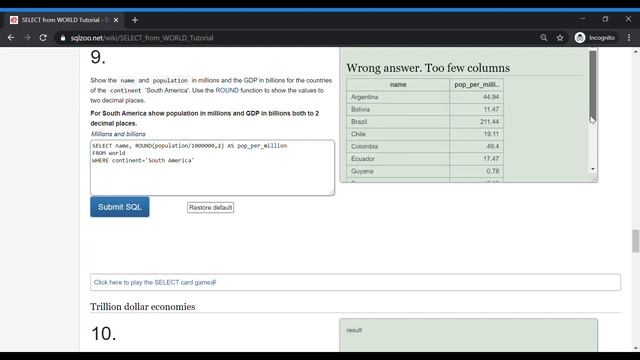Click the 'Trillion dollar economies' heading
The image size is (640, 360).
pyautogui.click(x=142, y=307)
